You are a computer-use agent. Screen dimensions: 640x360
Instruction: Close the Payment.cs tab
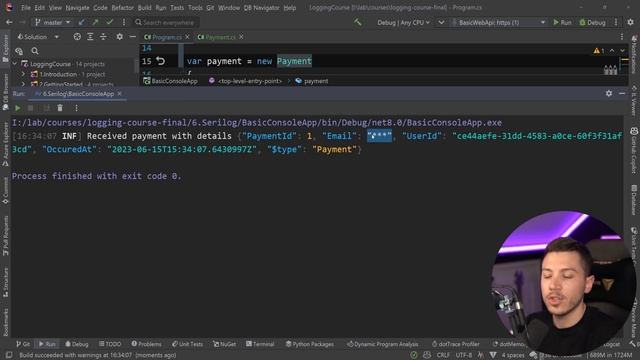(x=241, y=37)
